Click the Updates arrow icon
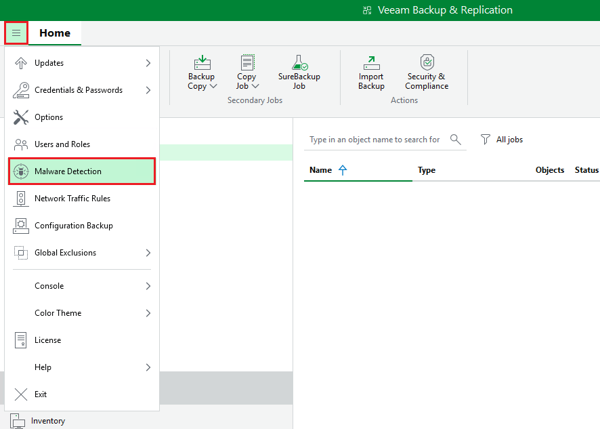The height and width of the screenshot is (429, 600). click(x=21, y=63)
